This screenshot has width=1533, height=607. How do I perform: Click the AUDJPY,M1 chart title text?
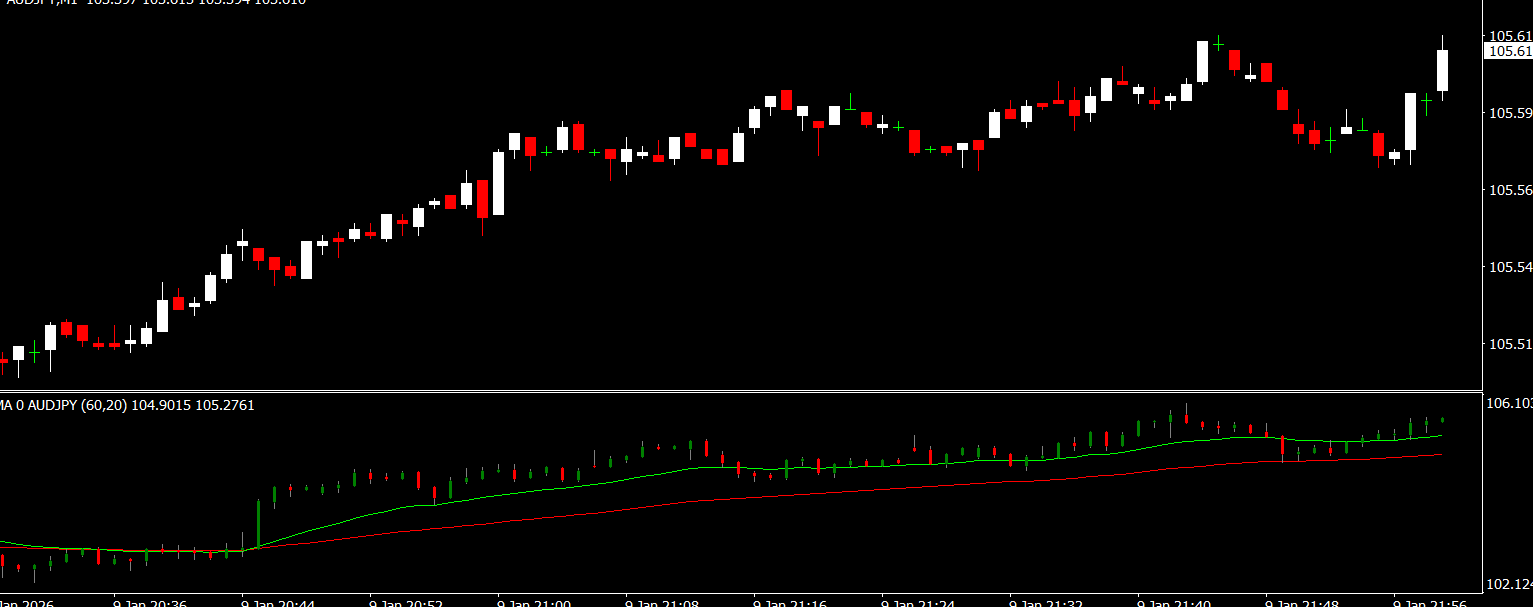click(40, 2)
